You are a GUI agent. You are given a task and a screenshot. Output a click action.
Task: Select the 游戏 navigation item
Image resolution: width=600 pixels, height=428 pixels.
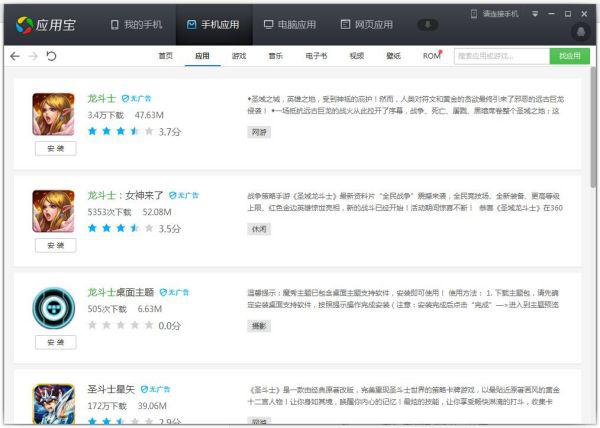click(239, 56)
